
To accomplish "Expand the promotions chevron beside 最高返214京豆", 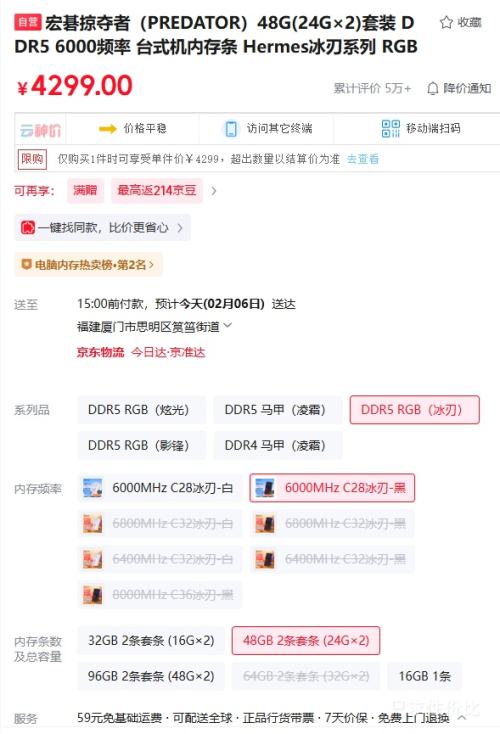I will pyautogui.click(x=213, y=191).
